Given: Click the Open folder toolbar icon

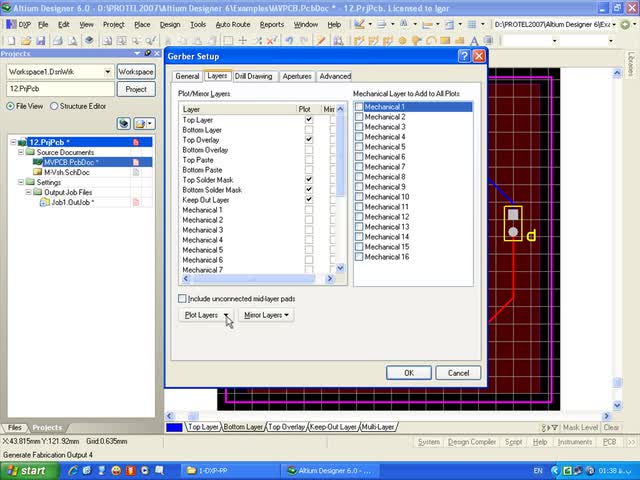Looking at the screenshot, I should (24, 41).
